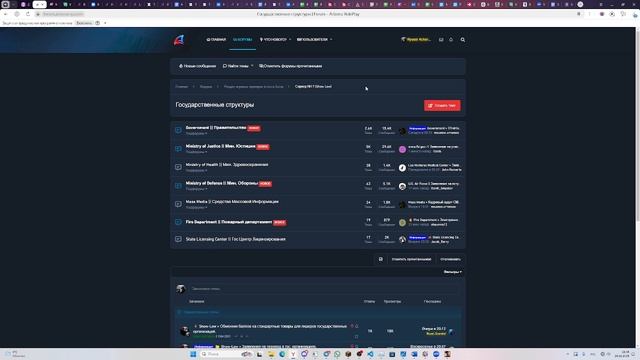Click browser reload button

[28, 14]
